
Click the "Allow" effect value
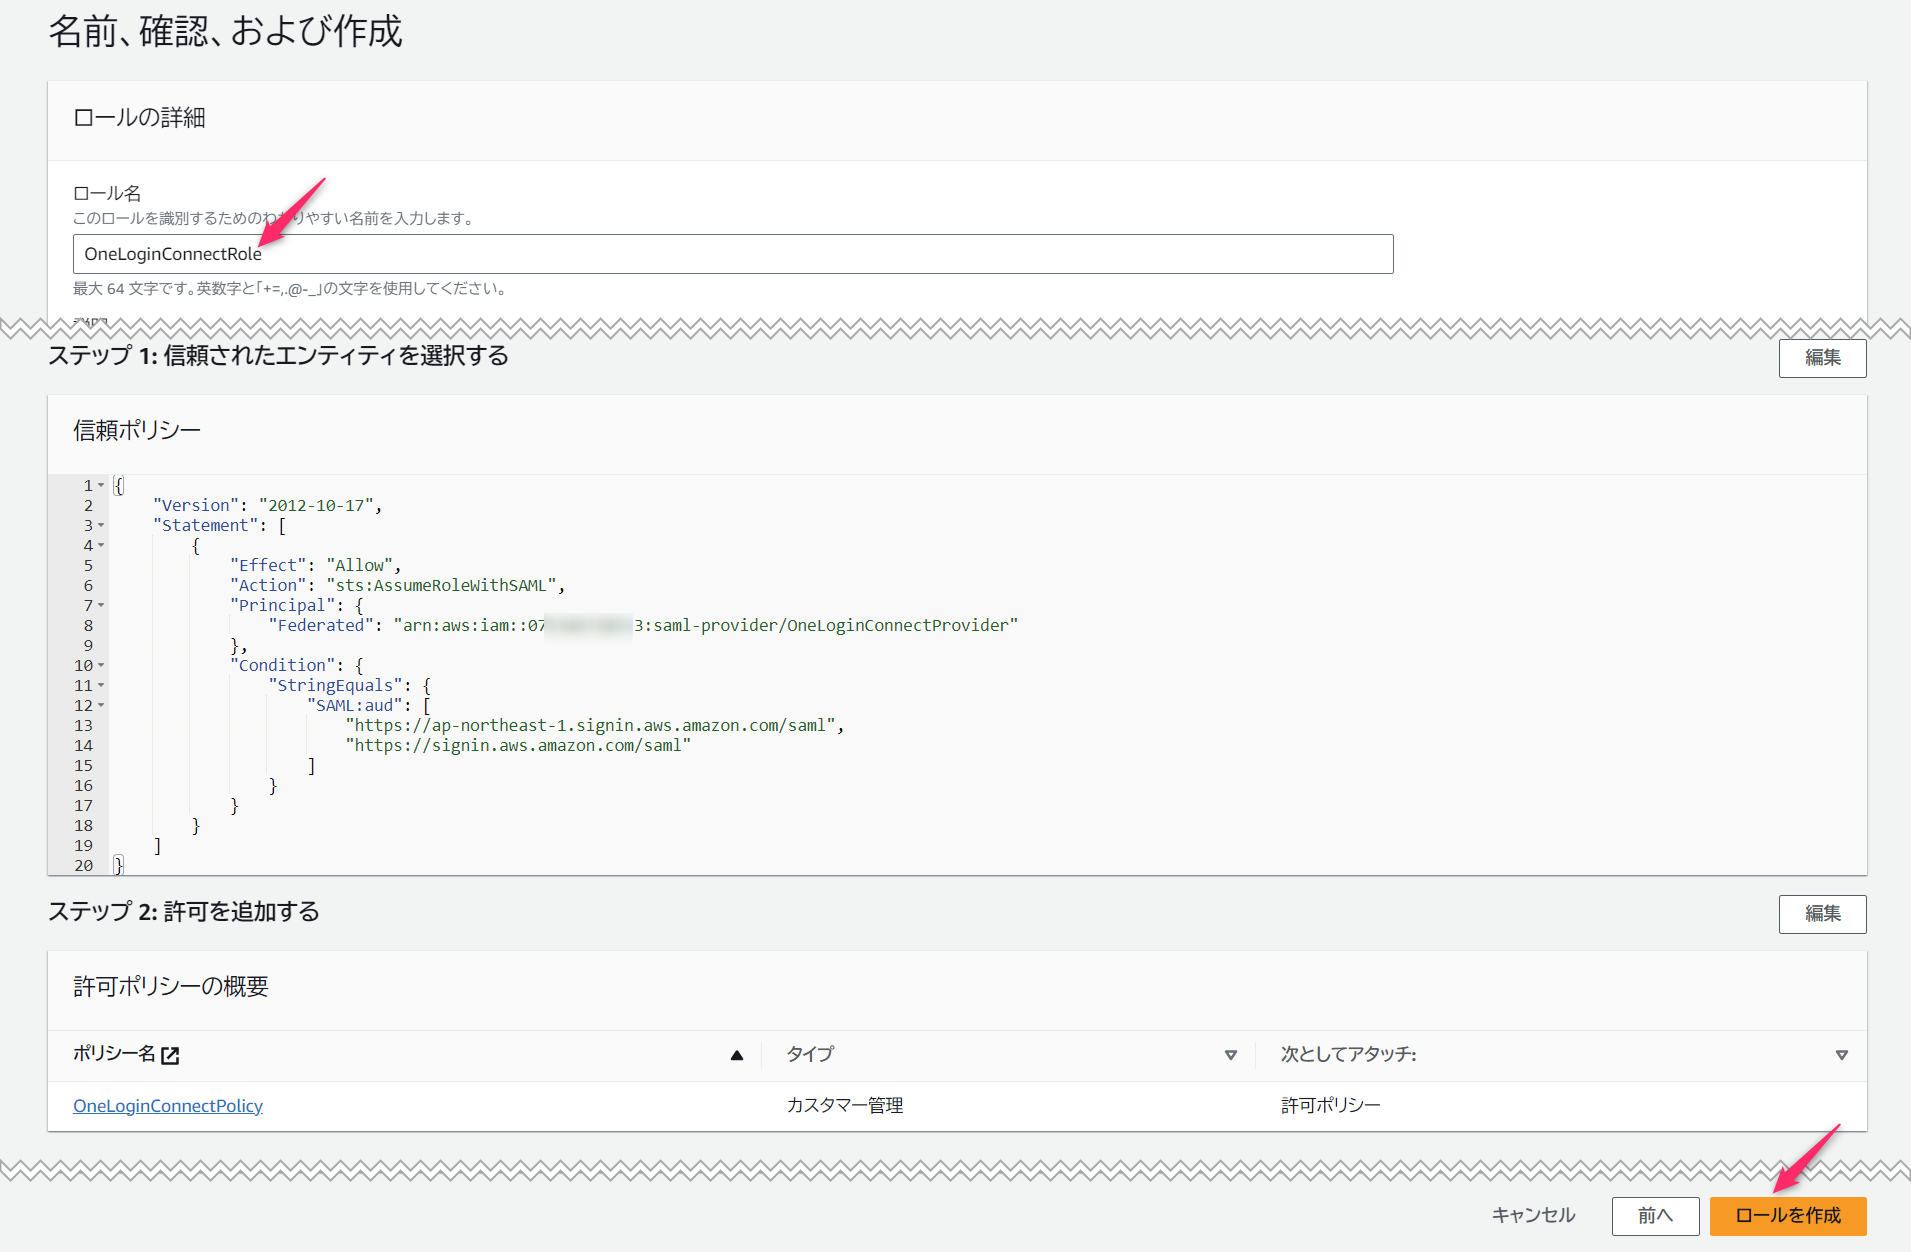click(359, 566)
